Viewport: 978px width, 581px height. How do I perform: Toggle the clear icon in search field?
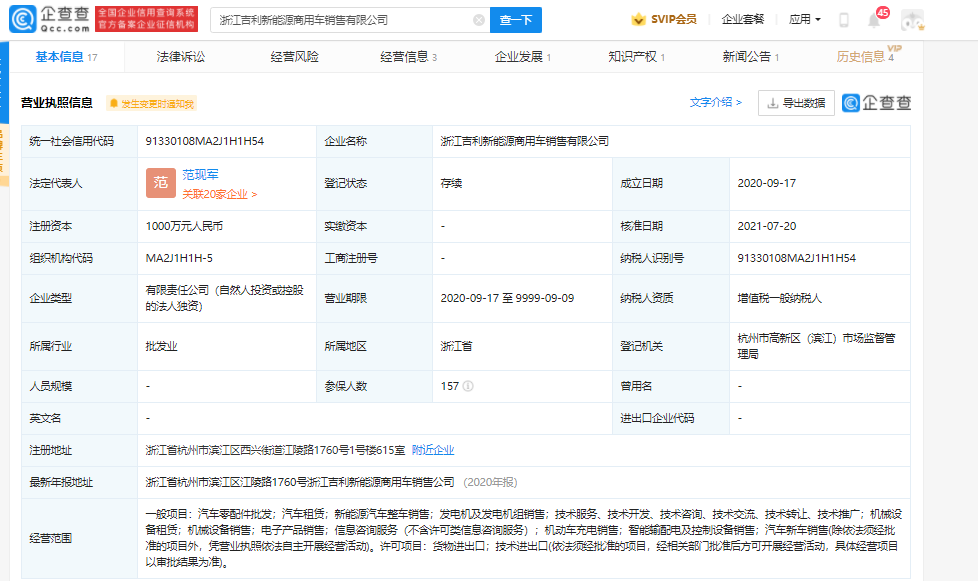click(x=478, y=19)
